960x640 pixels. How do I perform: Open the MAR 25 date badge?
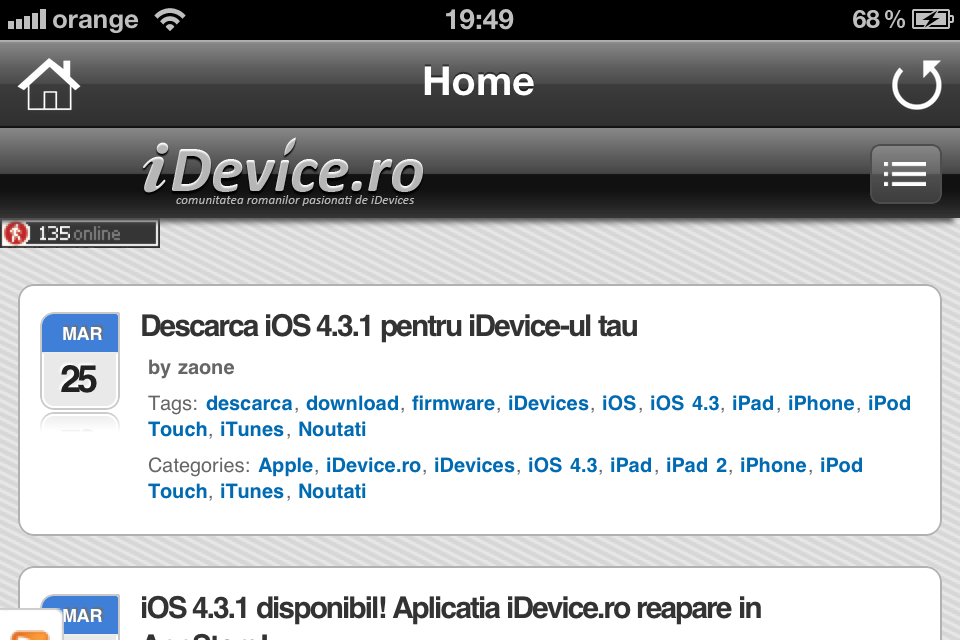pyautogui.click(x=80, y=361)
